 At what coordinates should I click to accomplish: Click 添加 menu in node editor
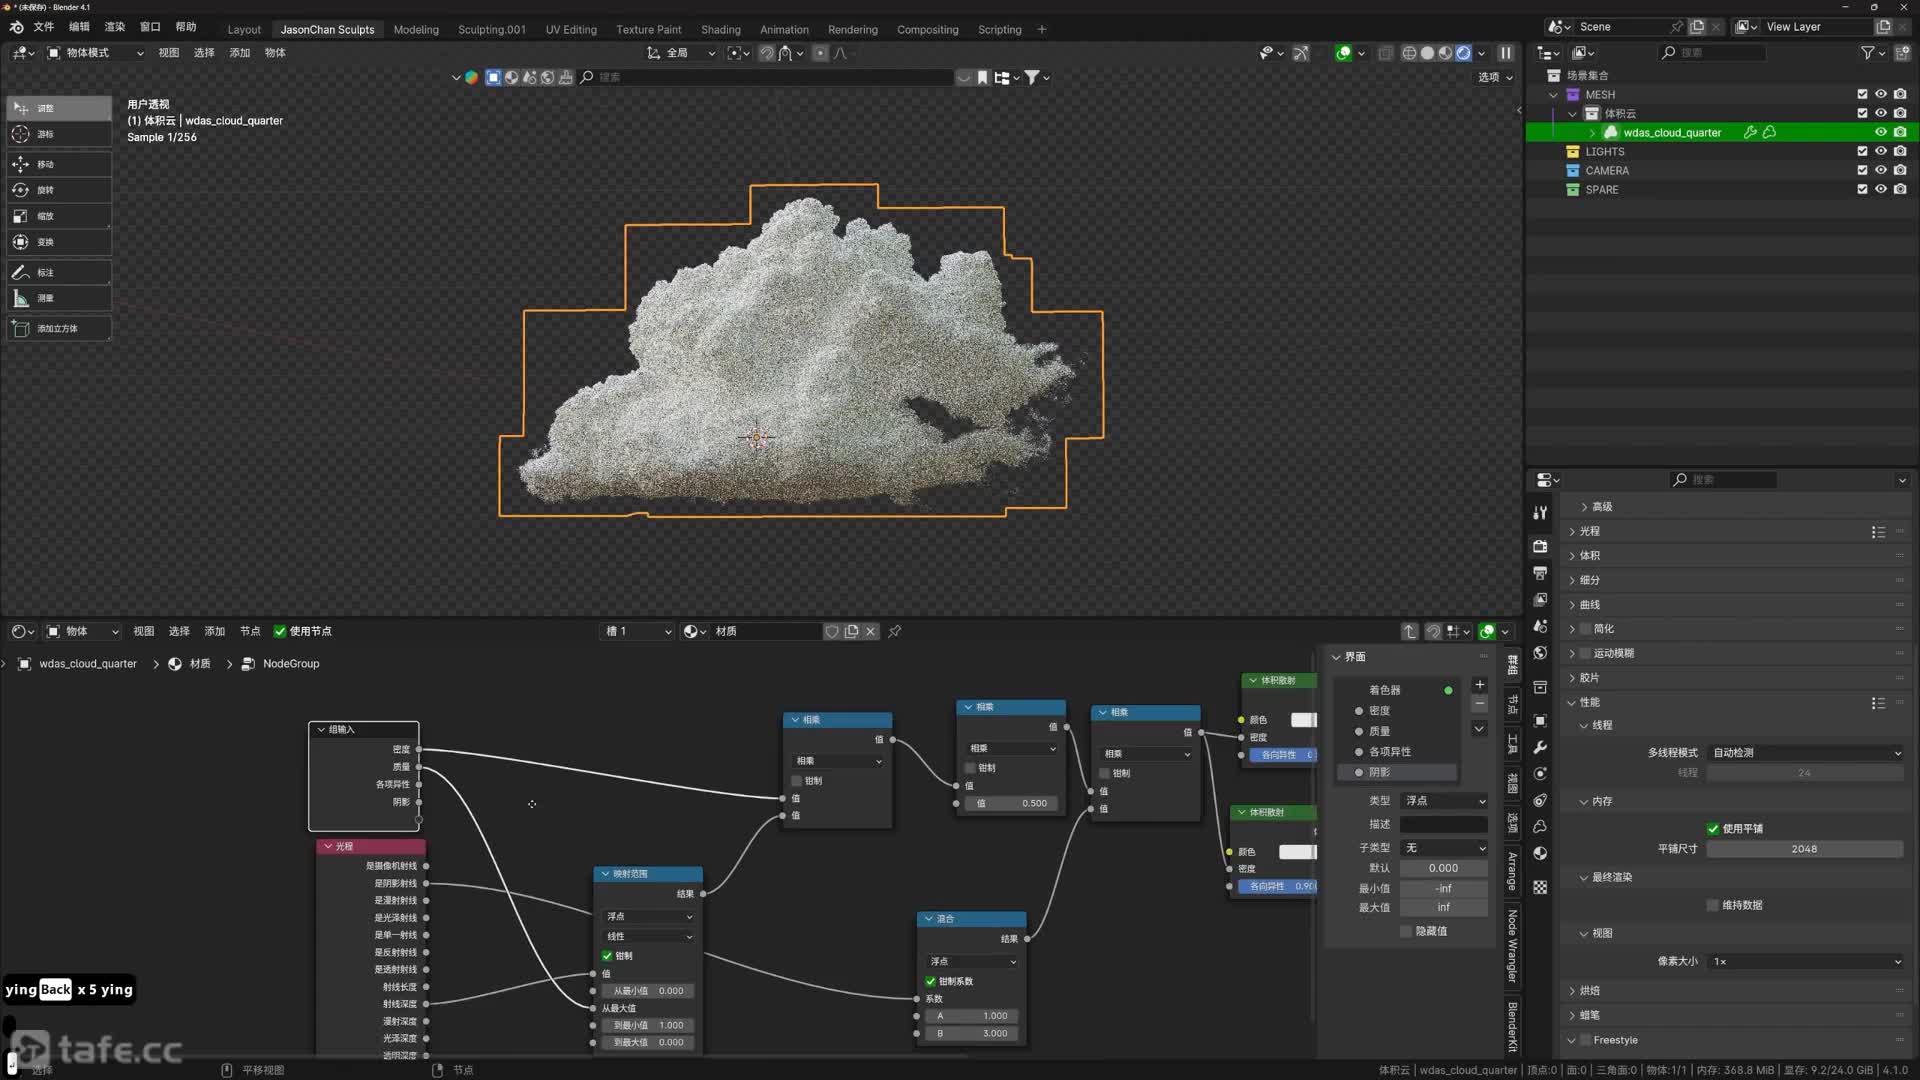(x=214, y=630)
